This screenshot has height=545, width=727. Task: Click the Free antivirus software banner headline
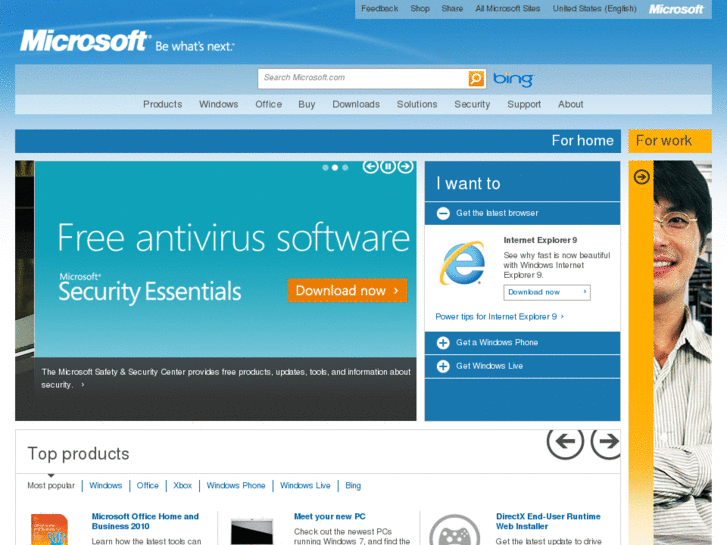[x=234, y=238]
